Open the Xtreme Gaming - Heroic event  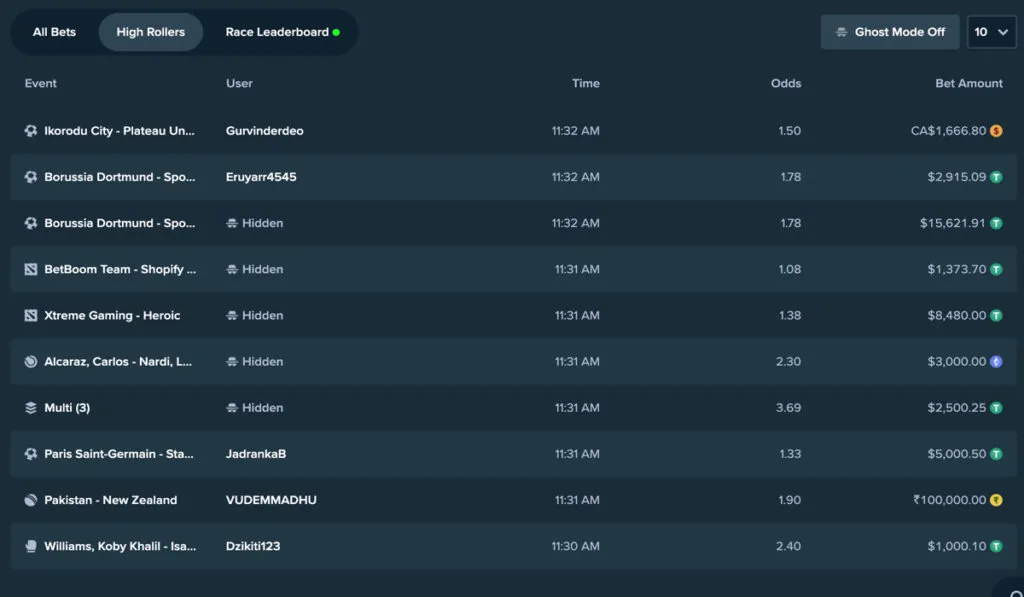(x=112, y=315)
